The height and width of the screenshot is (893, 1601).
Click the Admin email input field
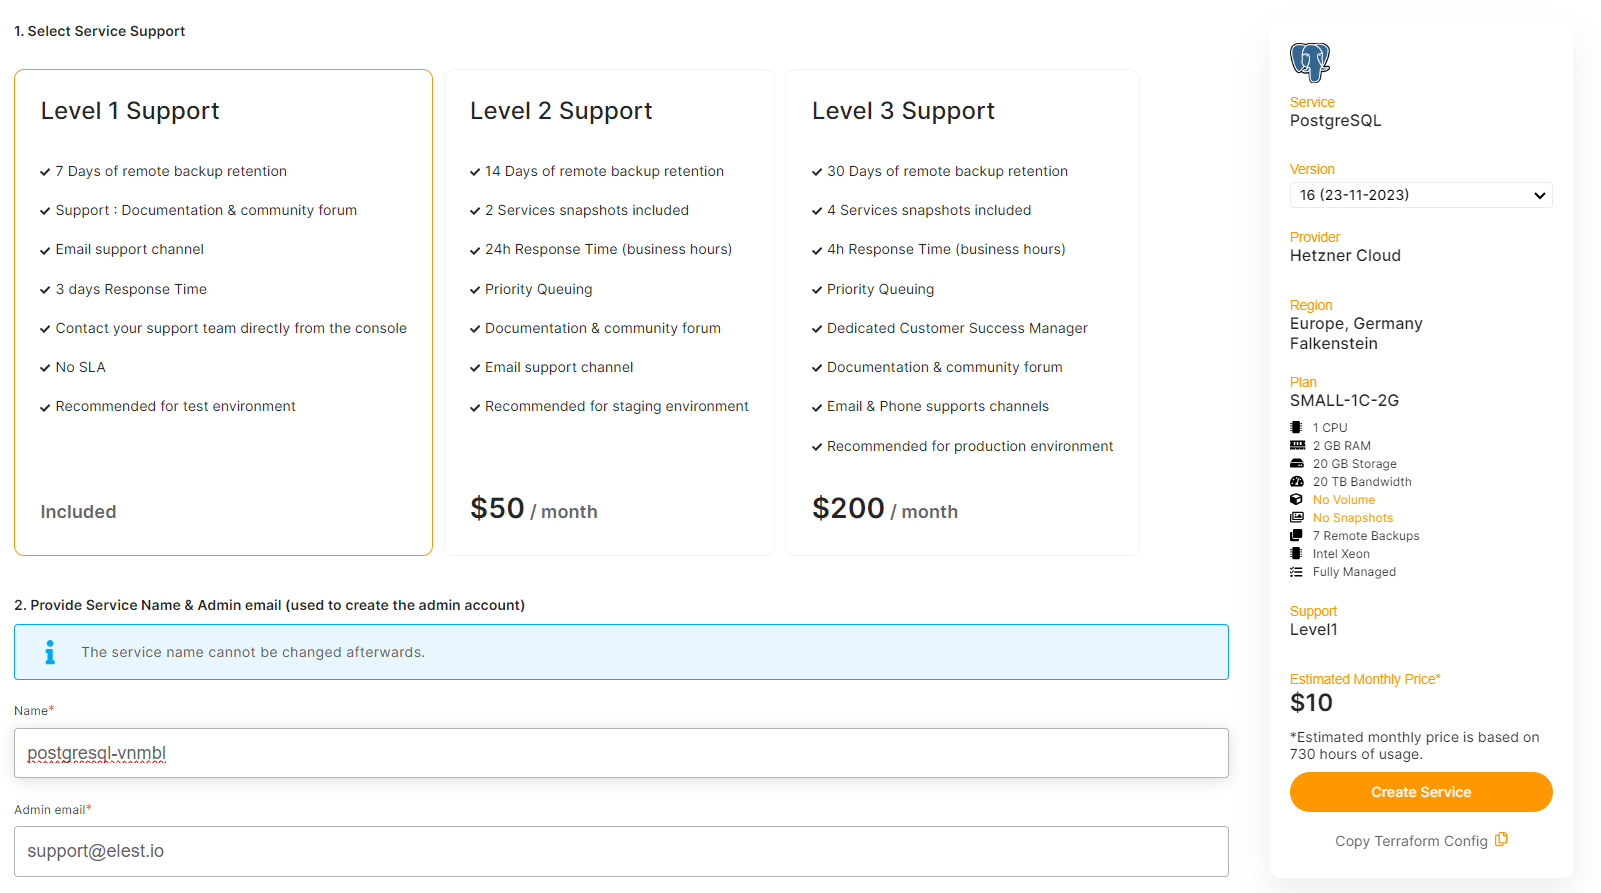point(620,851)
